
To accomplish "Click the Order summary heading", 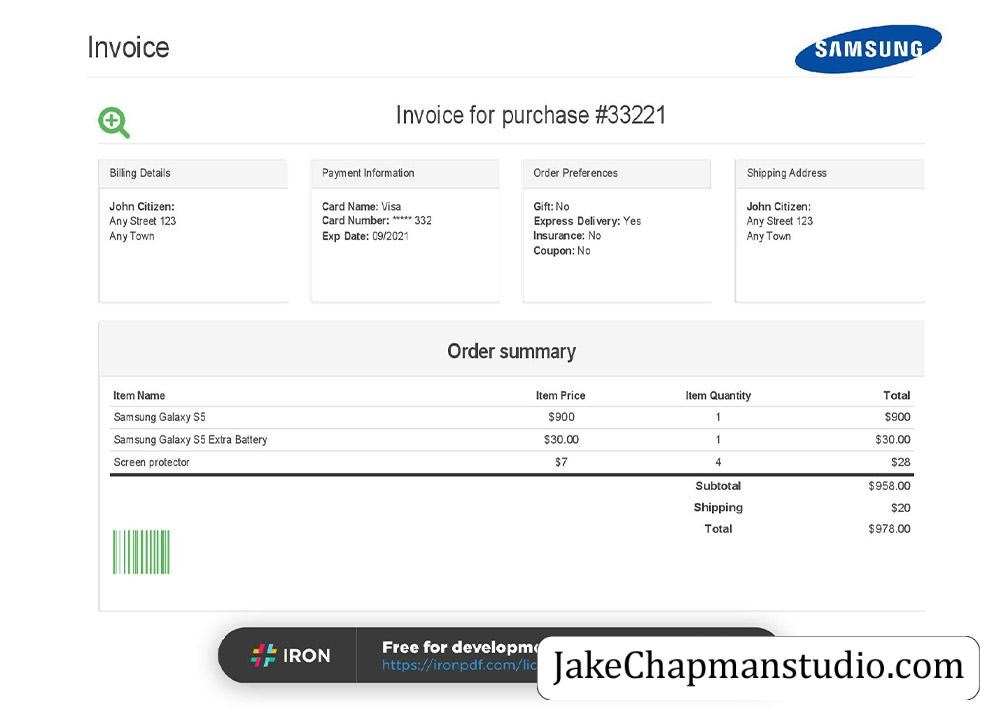I will coord(511,351).
